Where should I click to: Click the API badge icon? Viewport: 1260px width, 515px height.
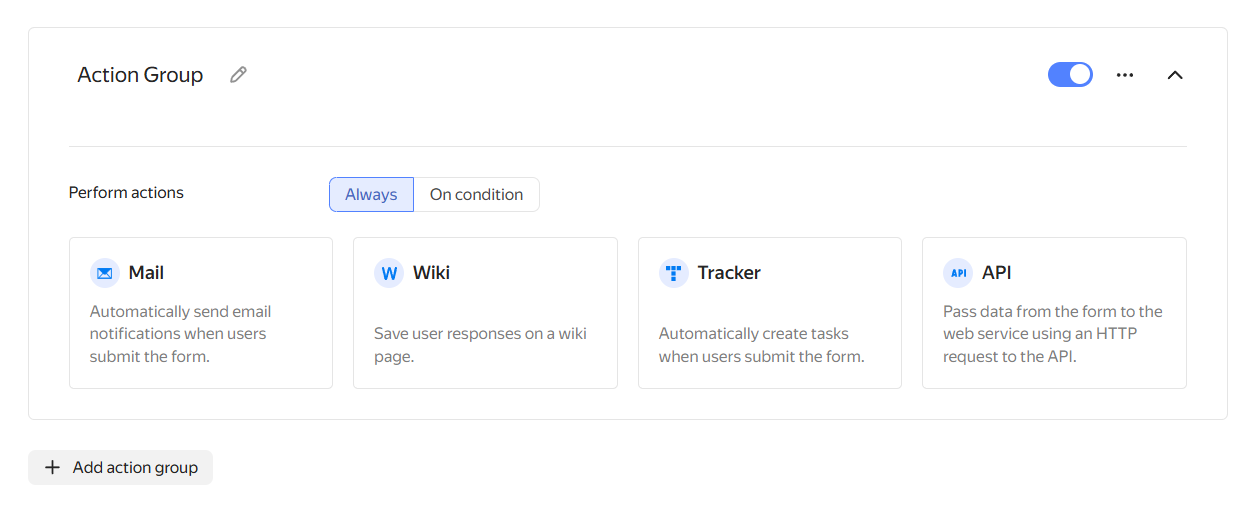coord(958,273)
